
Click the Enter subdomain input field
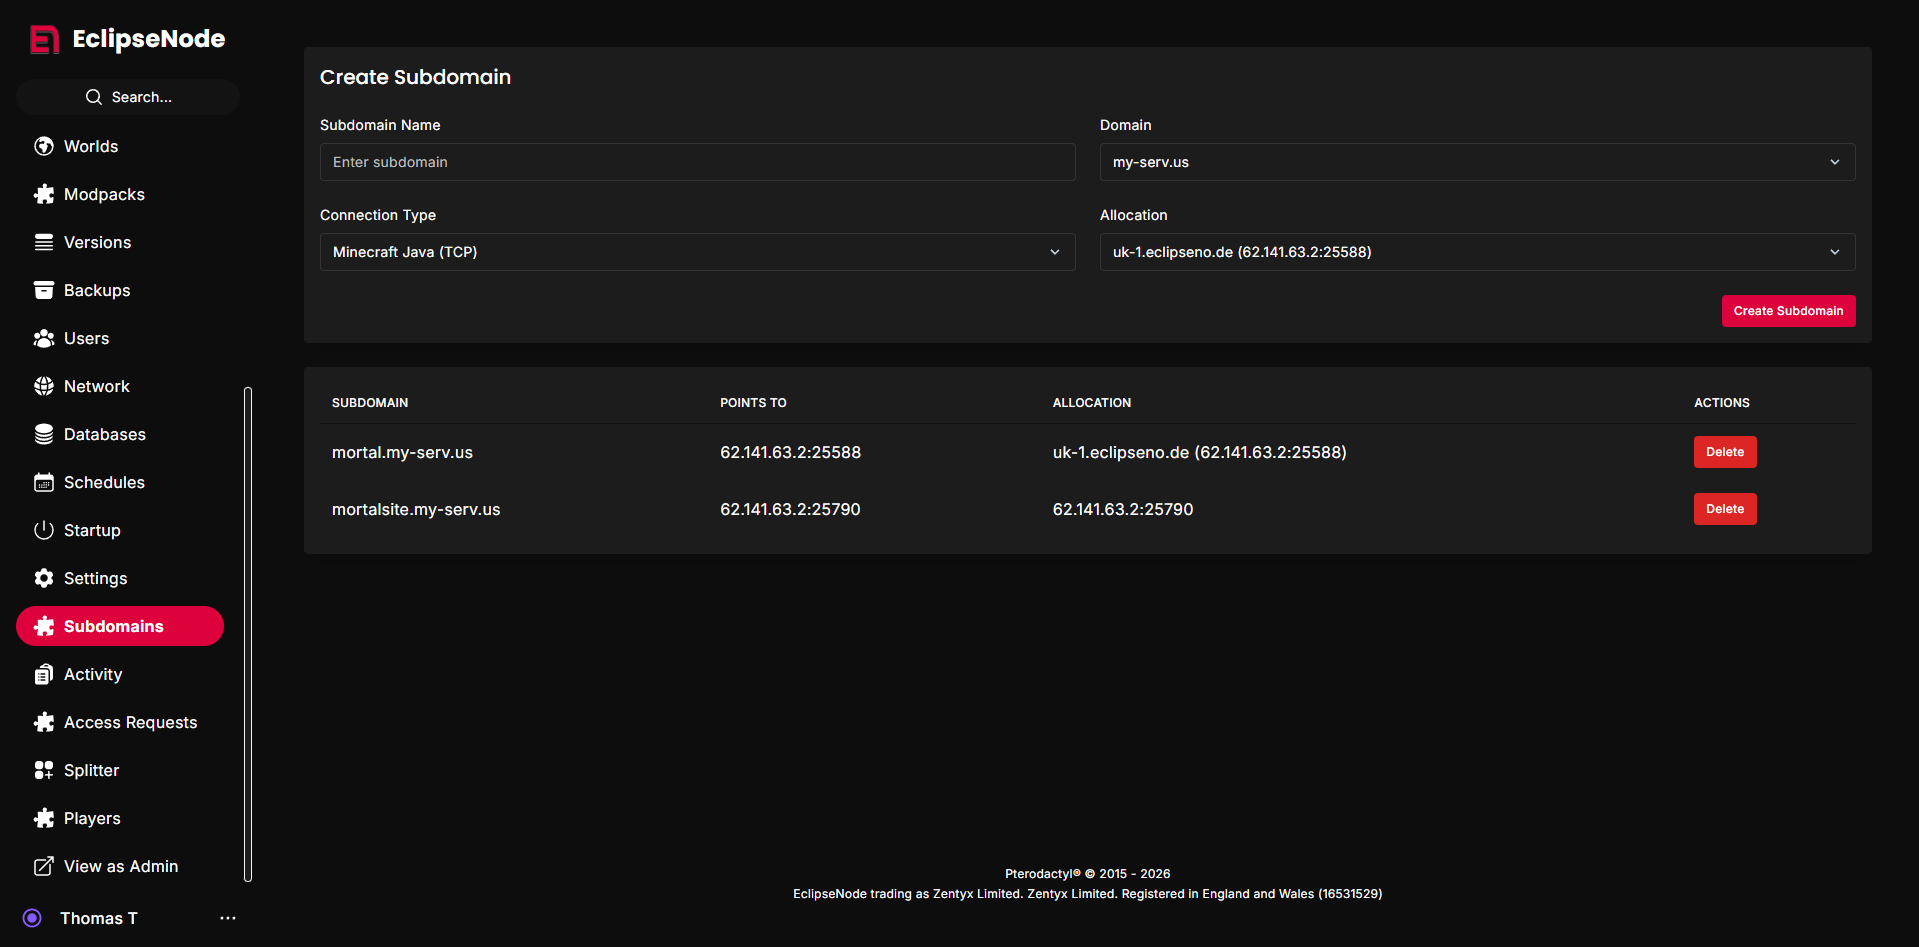[697, 161]
